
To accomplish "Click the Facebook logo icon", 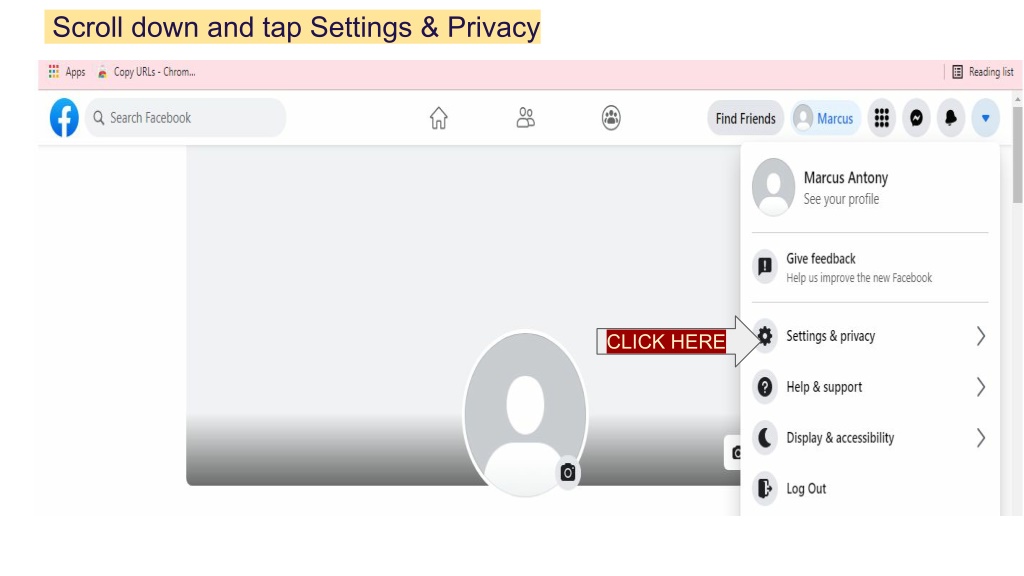I will (64, 118).
